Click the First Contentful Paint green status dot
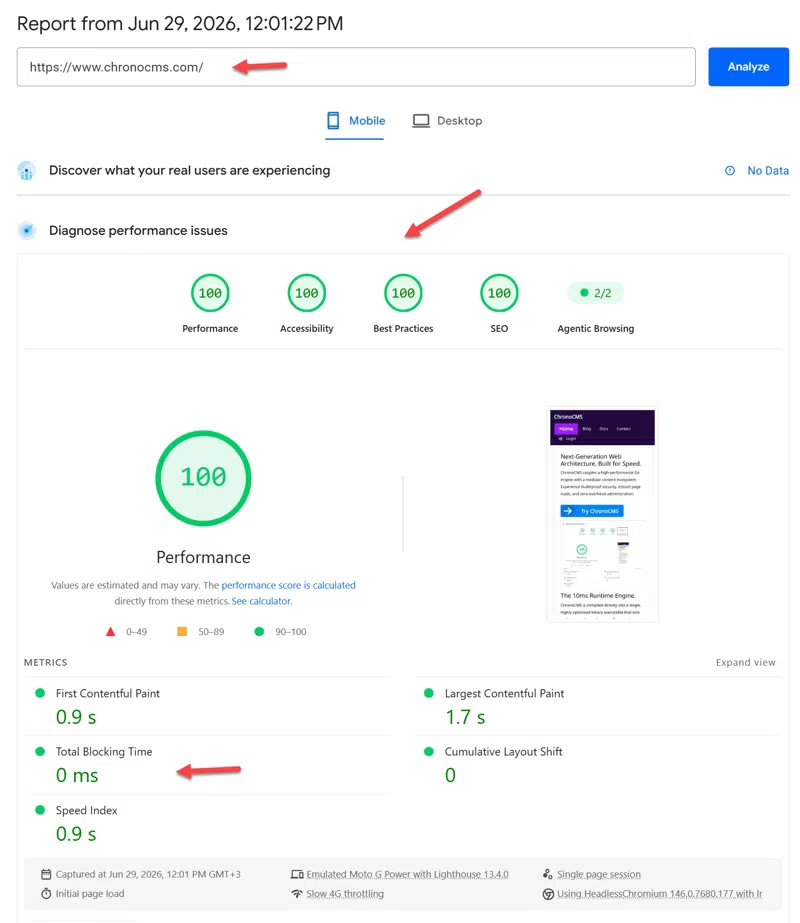Screen dimensions: 800x923 40,693
